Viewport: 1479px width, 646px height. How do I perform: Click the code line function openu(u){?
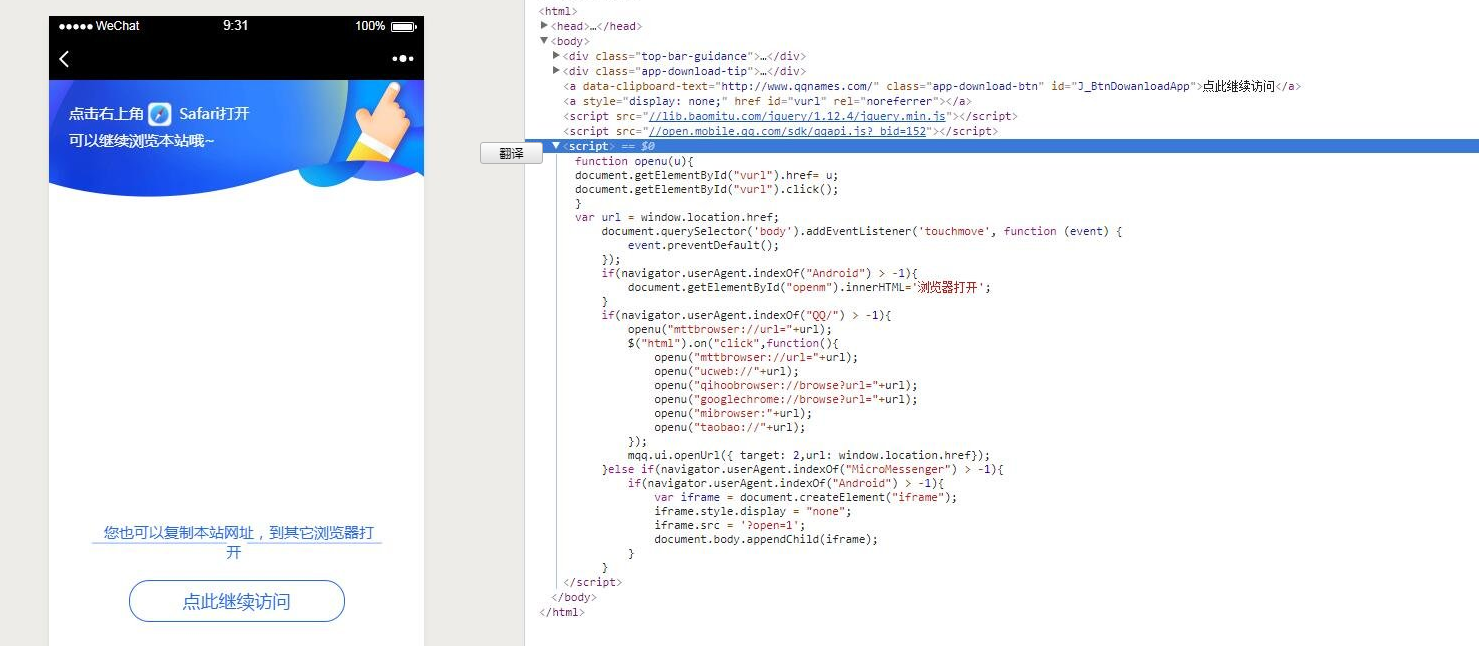pos(634,161)
